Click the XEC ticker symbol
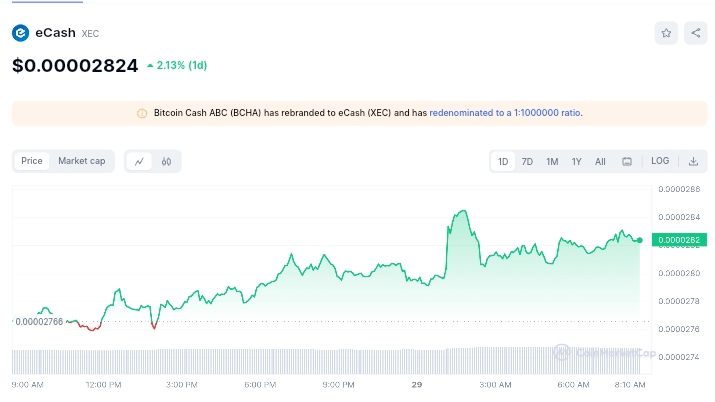This screenshot has height=402, width=715. [x=90, y=34]
